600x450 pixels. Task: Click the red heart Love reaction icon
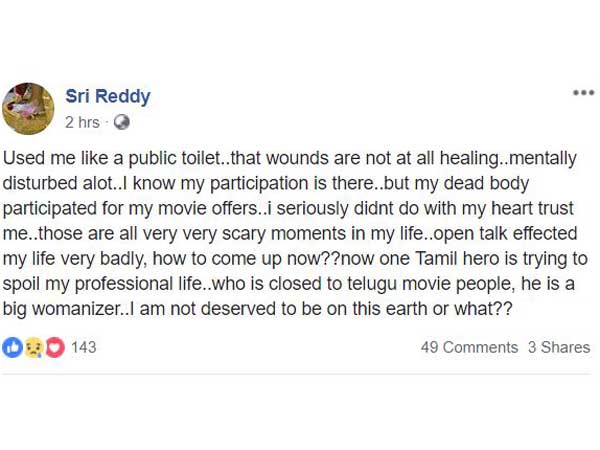click(x=55, y=347)
